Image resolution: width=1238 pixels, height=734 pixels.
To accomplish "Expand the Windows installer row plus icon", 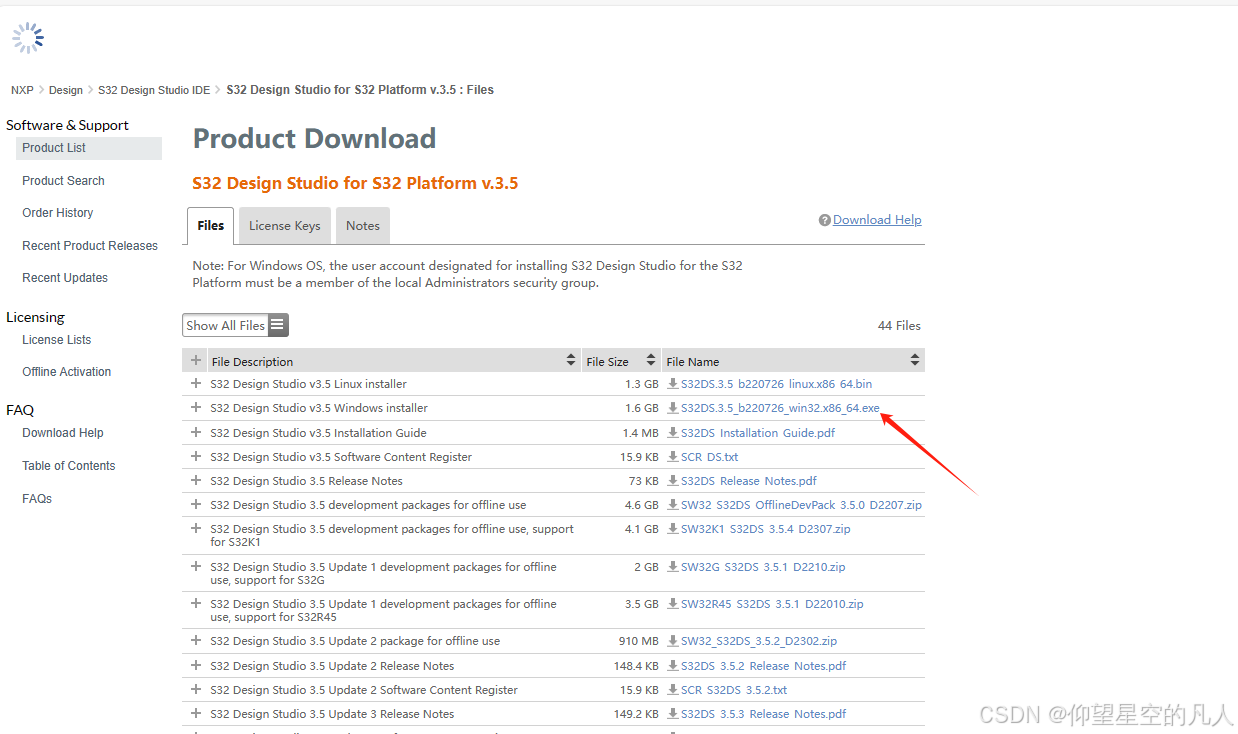I will pos(196,407).
